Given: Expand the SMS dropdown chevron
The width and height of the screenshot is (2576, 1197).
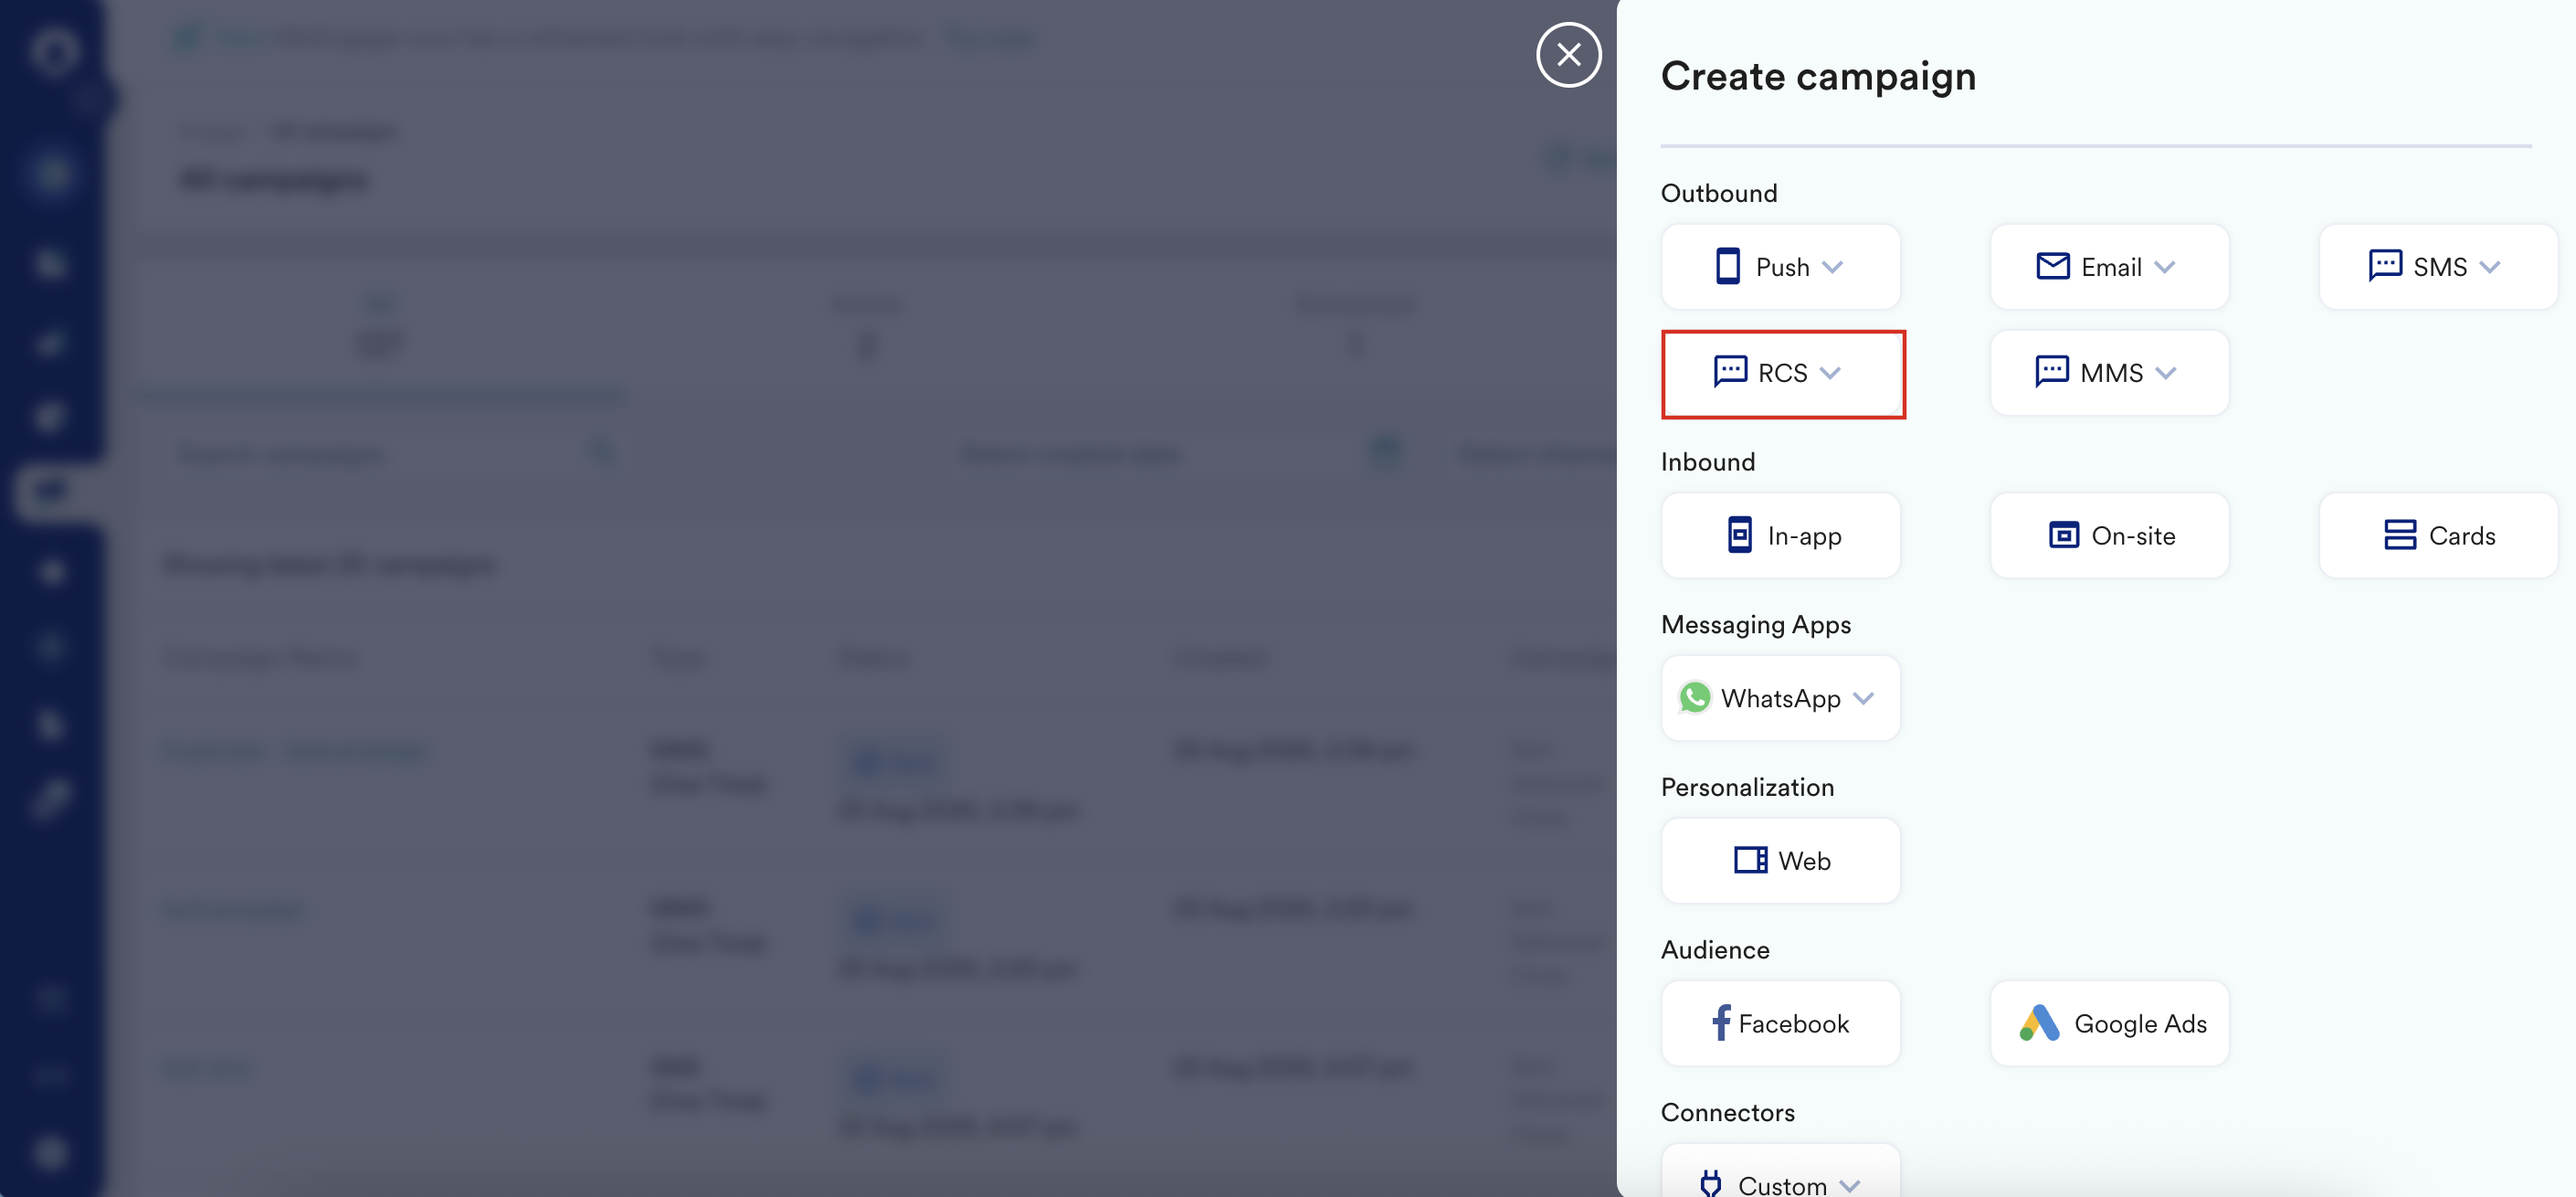Looking at the screenshot, I should [2490, 268].
